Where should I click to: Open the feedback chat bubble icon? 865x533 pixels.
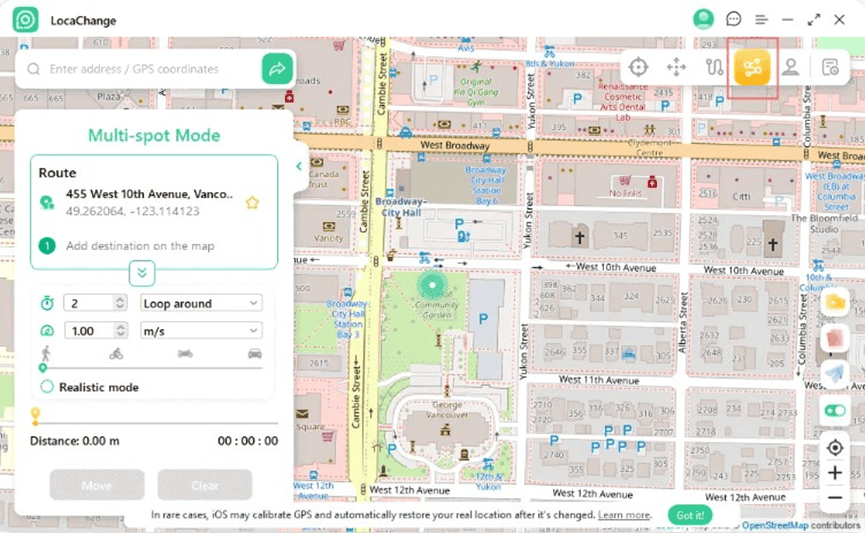[x=733, y=19]
